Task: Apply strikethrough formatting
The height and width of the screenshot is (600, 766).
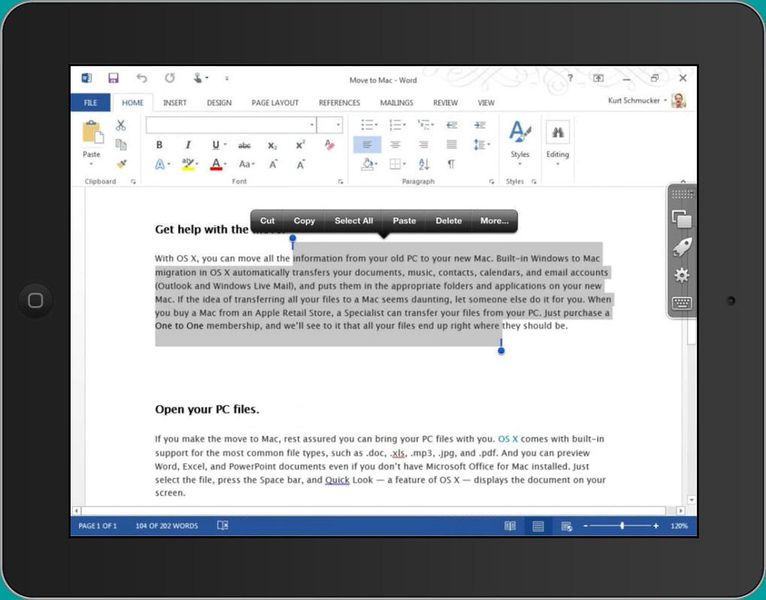Action: point(244,145)
